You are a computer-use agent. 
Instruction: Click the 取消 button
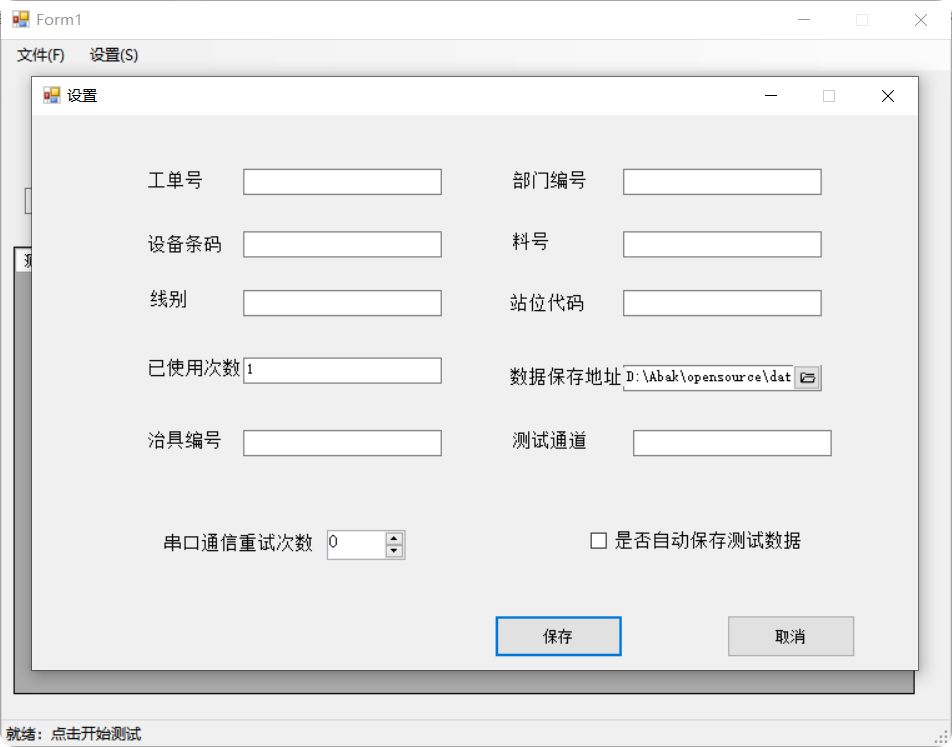pos(790,636)
